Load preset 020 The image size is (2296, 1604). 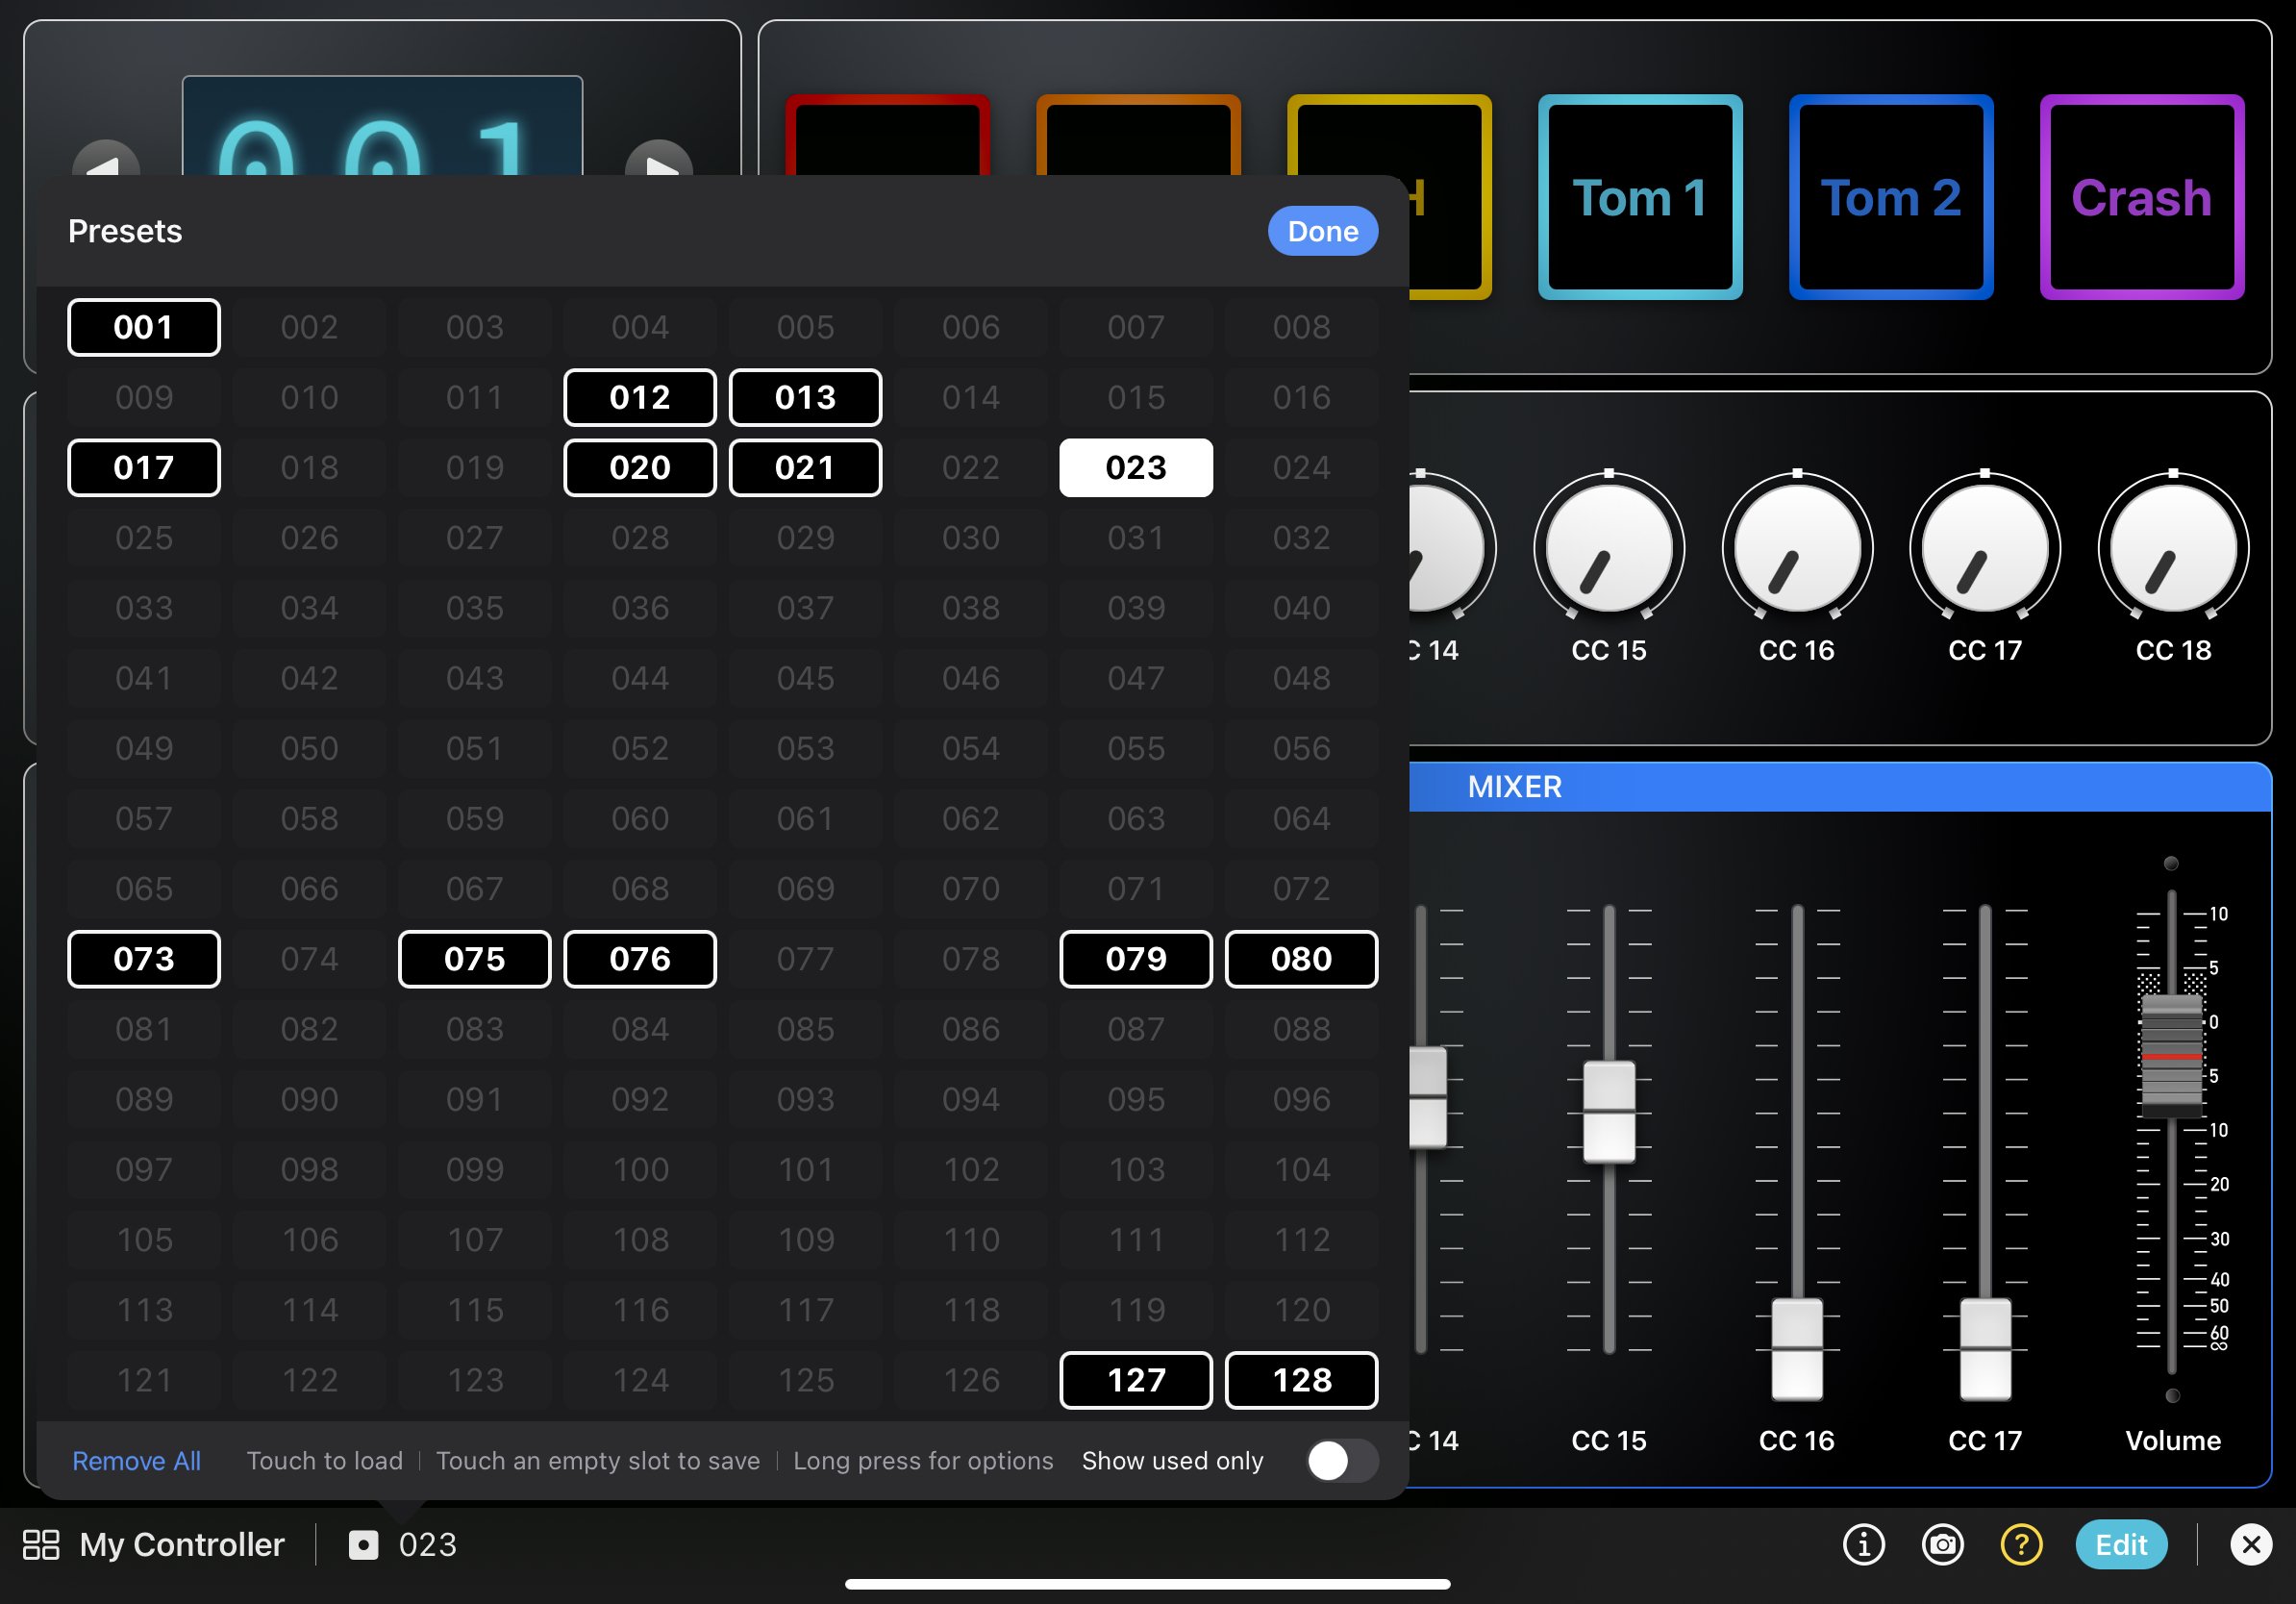pos(640,467)
